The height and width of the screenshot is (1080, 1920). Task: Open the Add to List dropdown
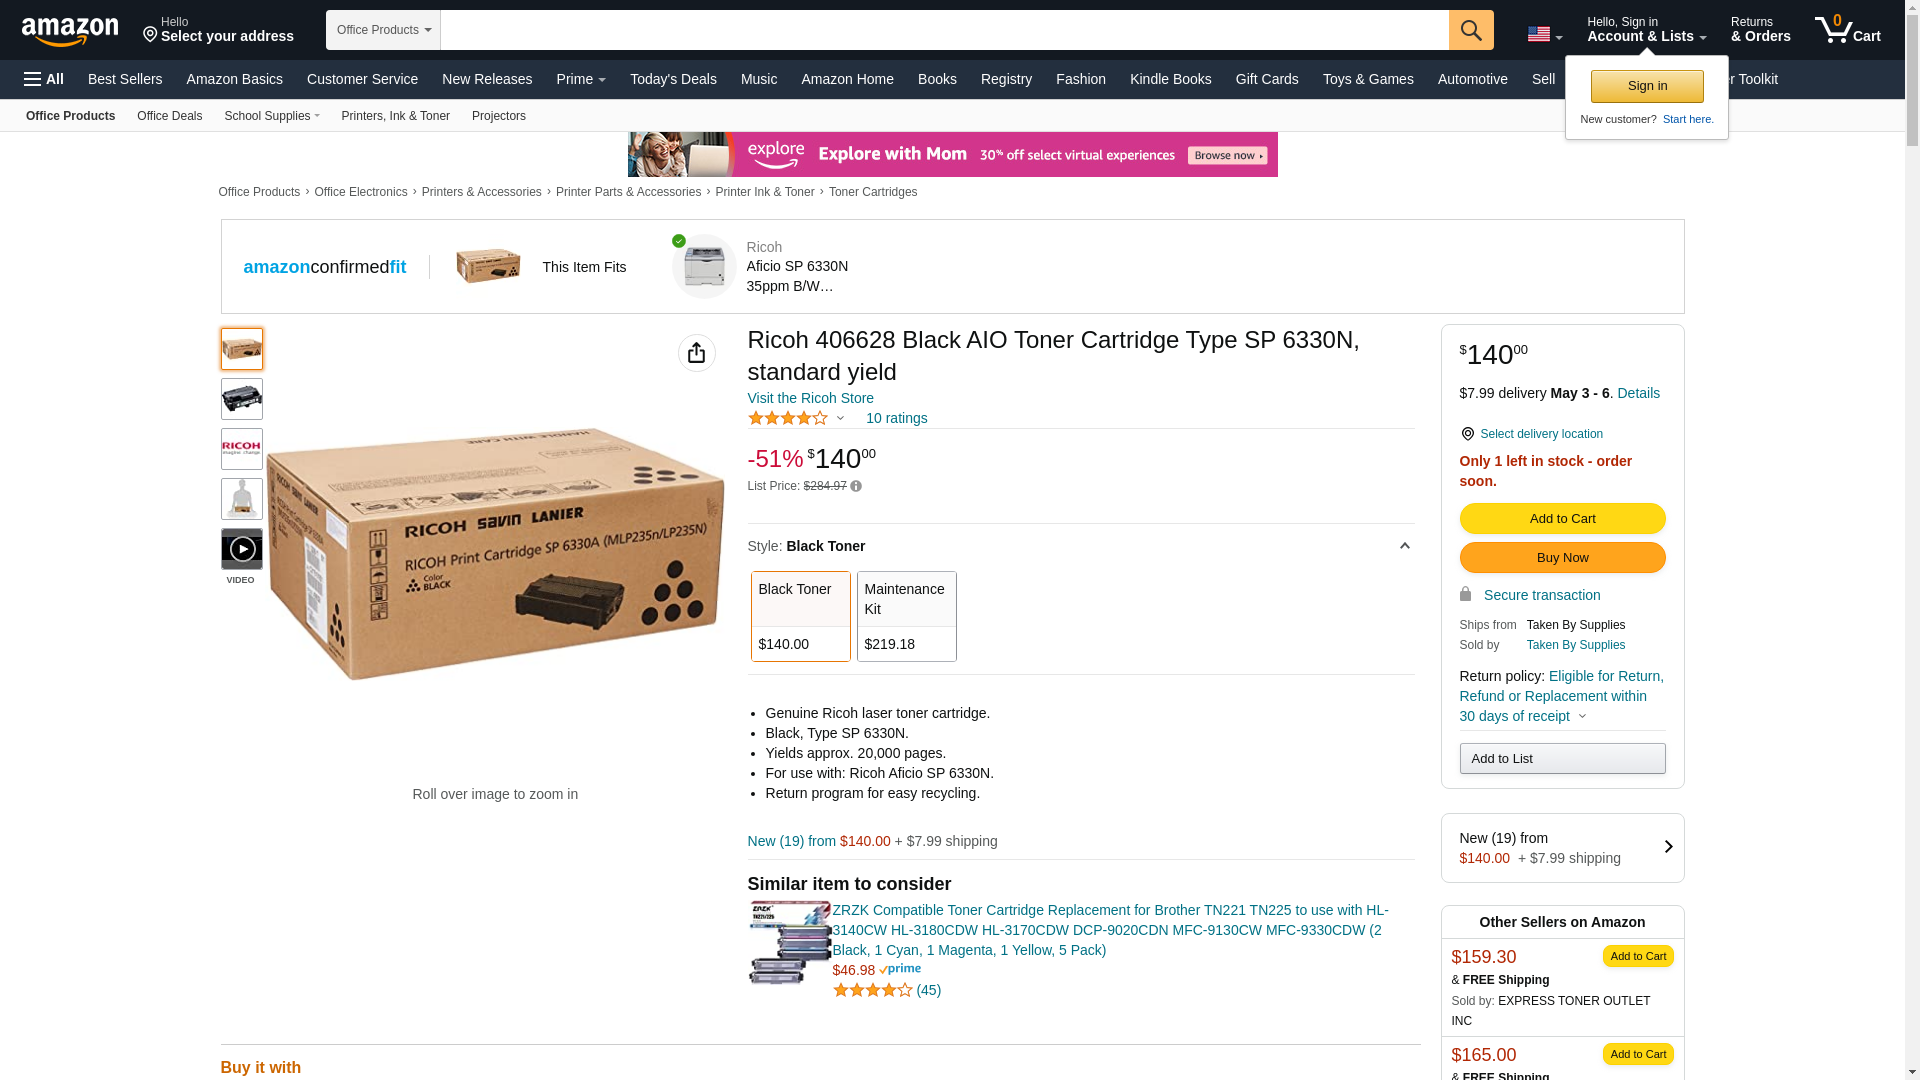[x=1562, y=759]
